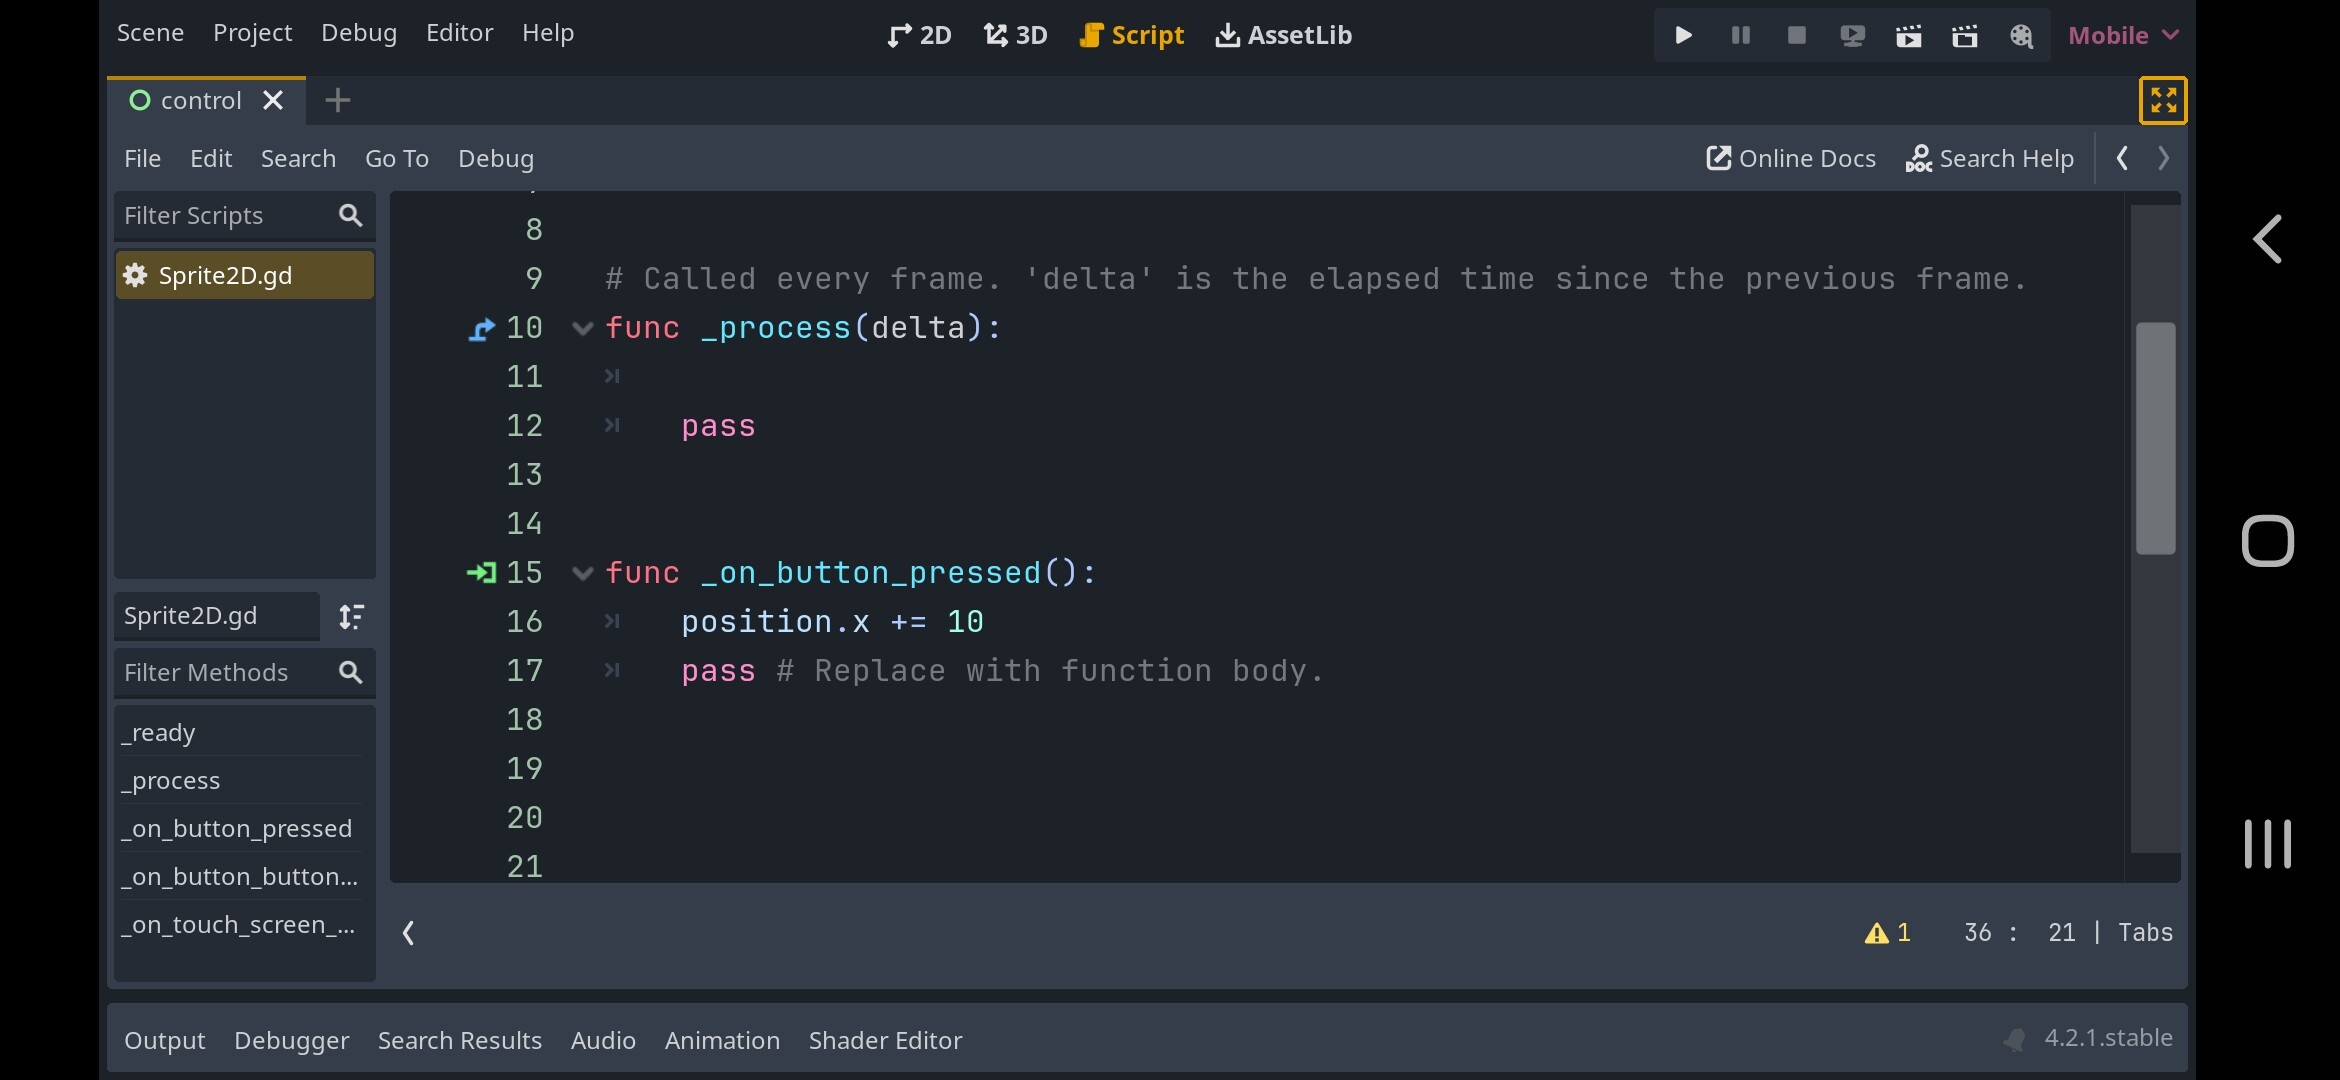The image size is (2340, 1080).
Task: Click the vertical scrollbar in the code editor
Action: tap(2156, 438)
